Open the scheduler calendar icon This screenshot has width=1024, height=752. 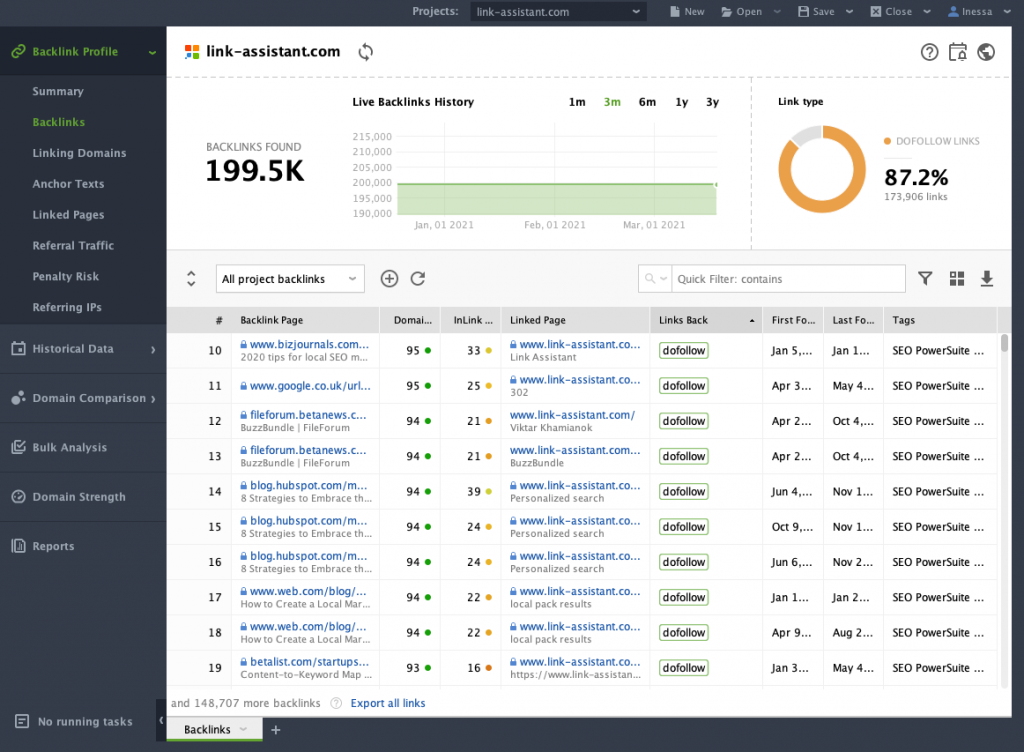coord(958,52)
